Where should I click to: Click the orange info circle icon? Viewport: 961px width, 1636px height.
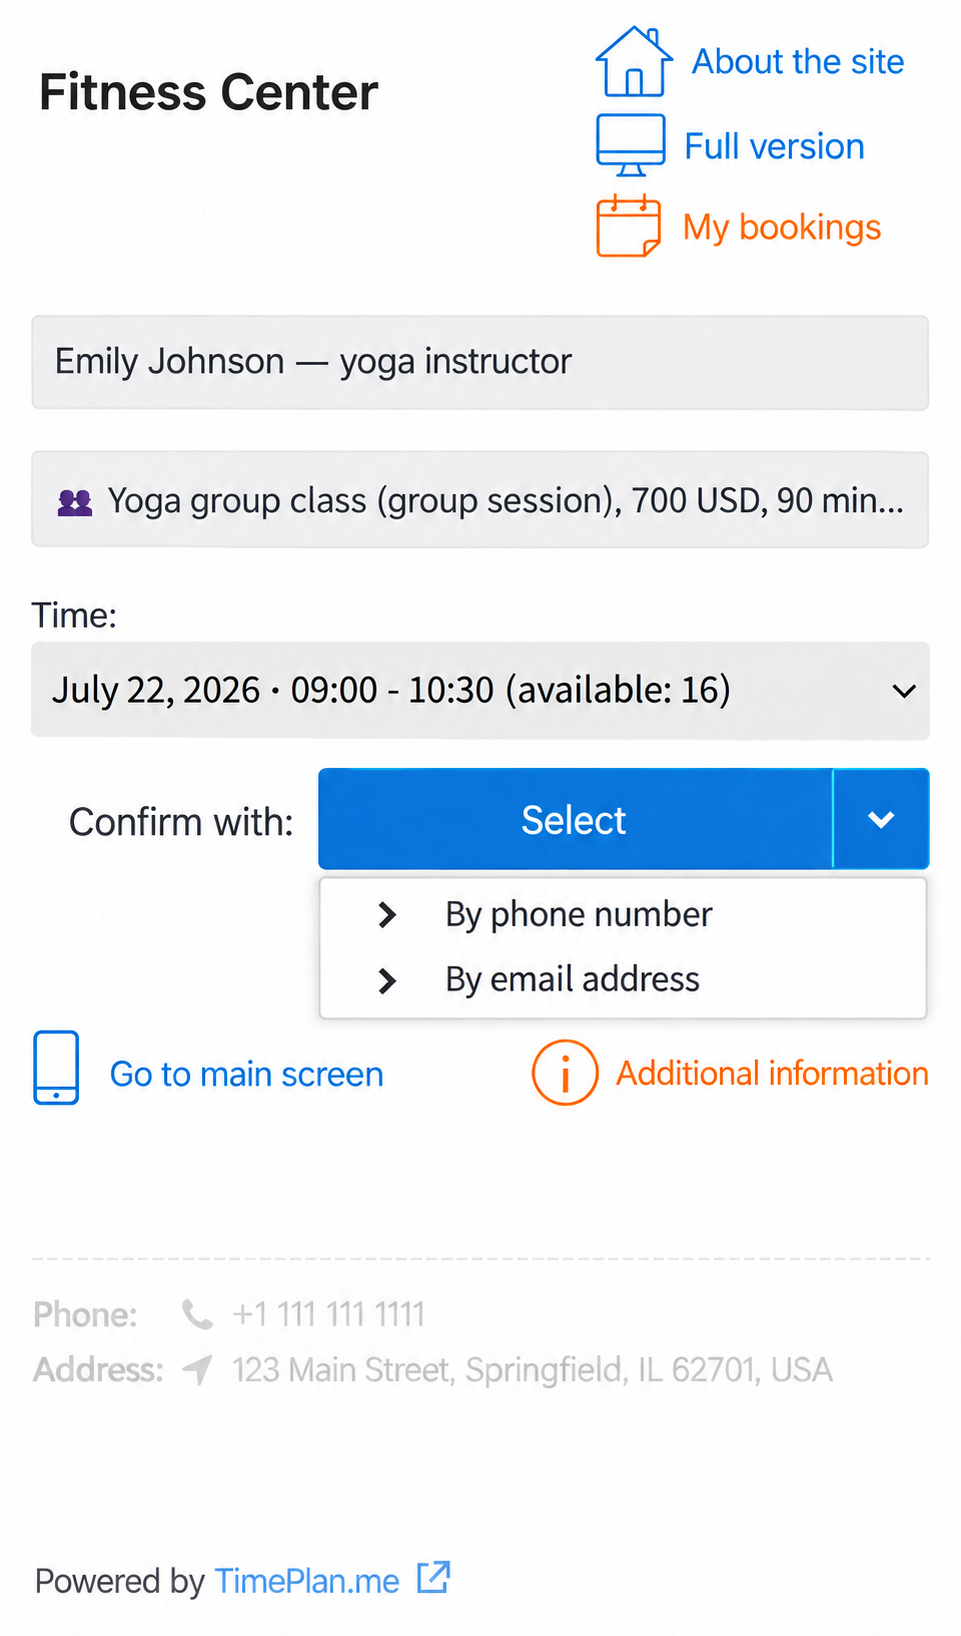click(x=565, y=1073)
